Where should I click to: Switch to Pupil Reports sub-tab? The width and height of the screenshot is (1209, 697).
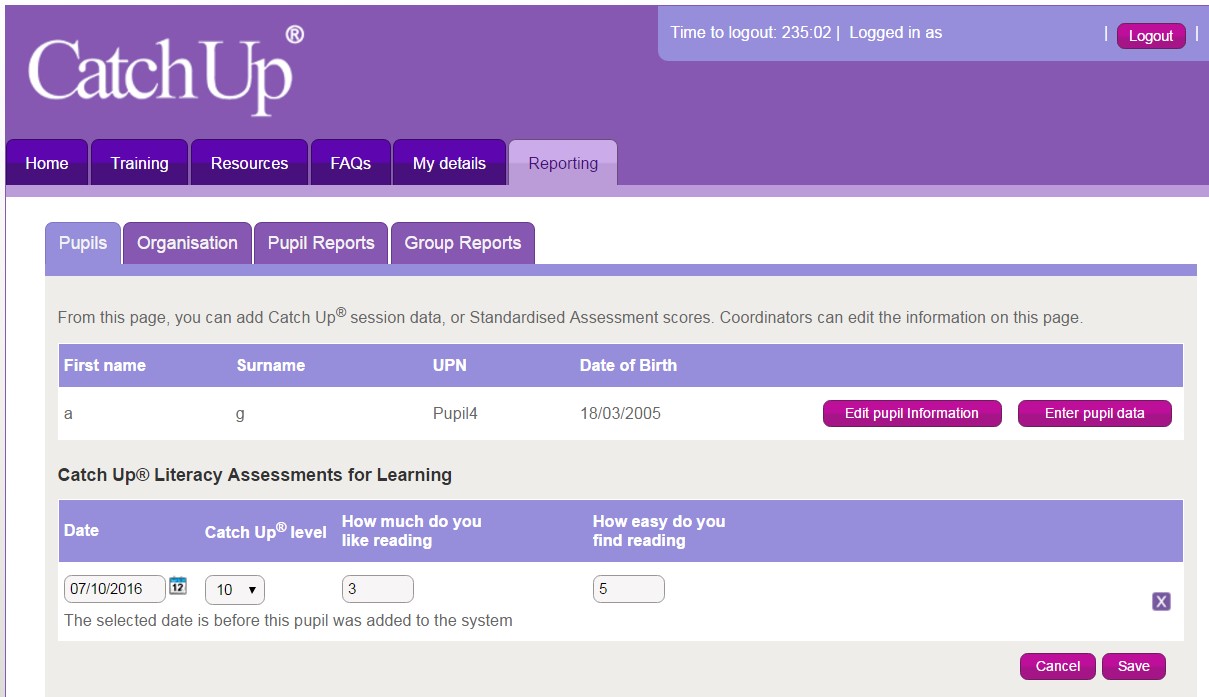(321, 243)
